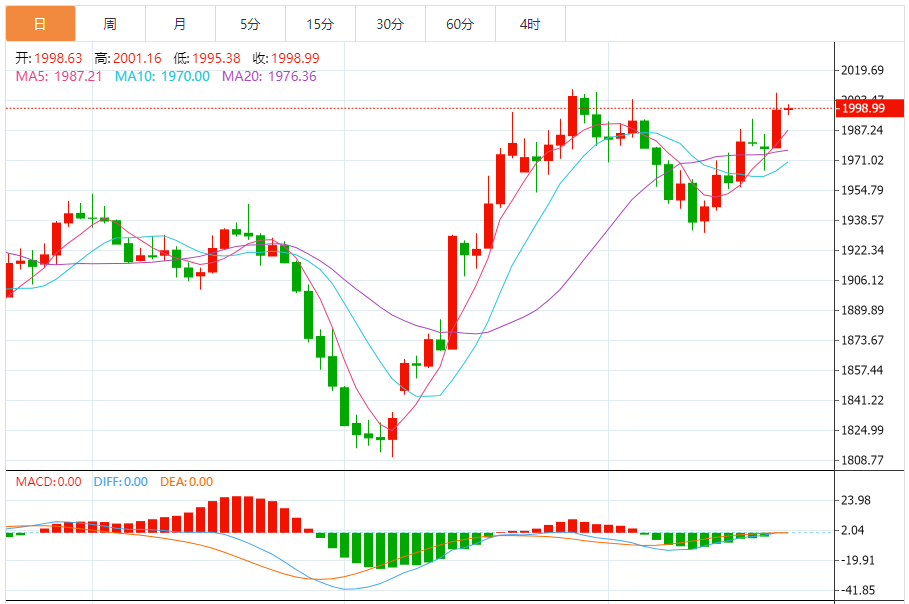Switch to the 月 monthly tab

coord(180,24)
